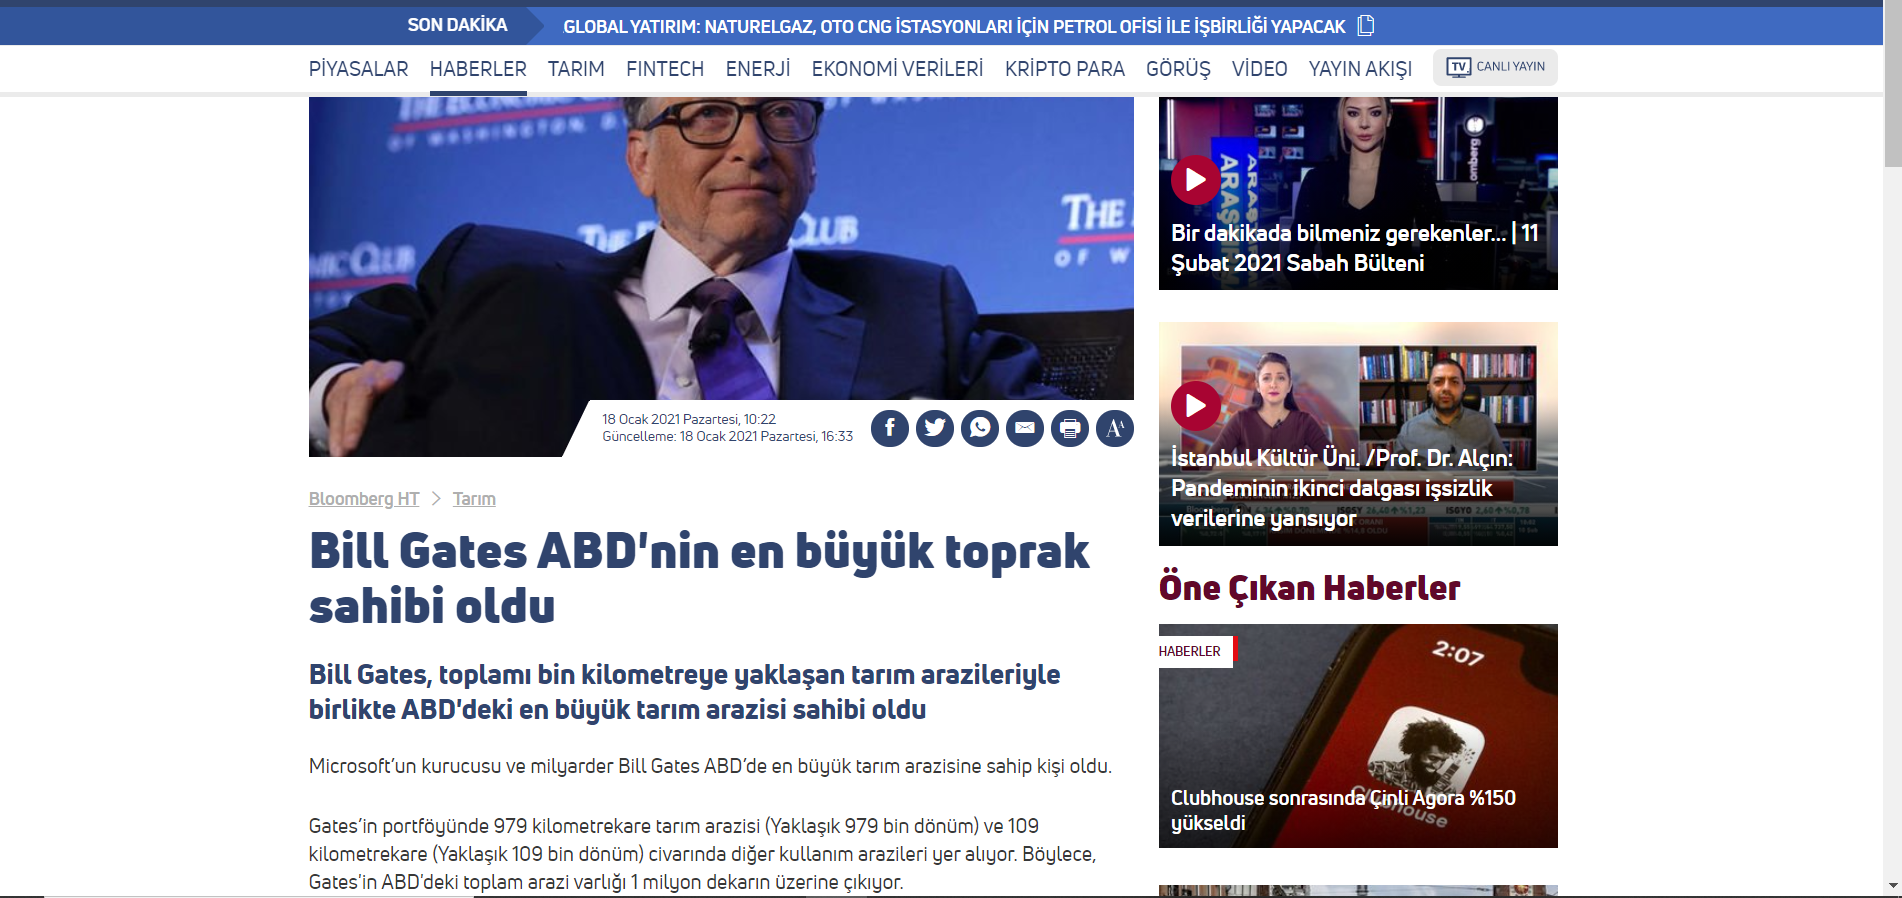The width and height of the screenshot is (1902, 898).
Task: Open YAYIN AKIŞI page
Action: click(x=1360, y=69)
